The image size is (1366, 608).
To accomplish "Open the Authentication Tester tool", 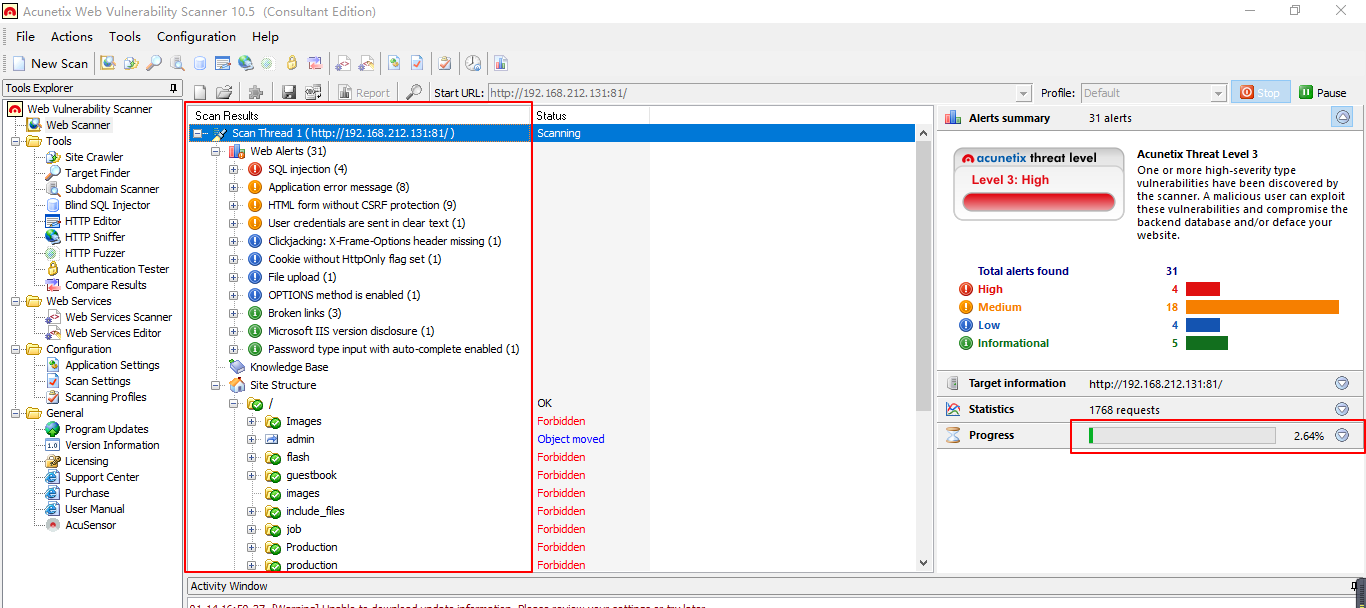I will 115,269.
